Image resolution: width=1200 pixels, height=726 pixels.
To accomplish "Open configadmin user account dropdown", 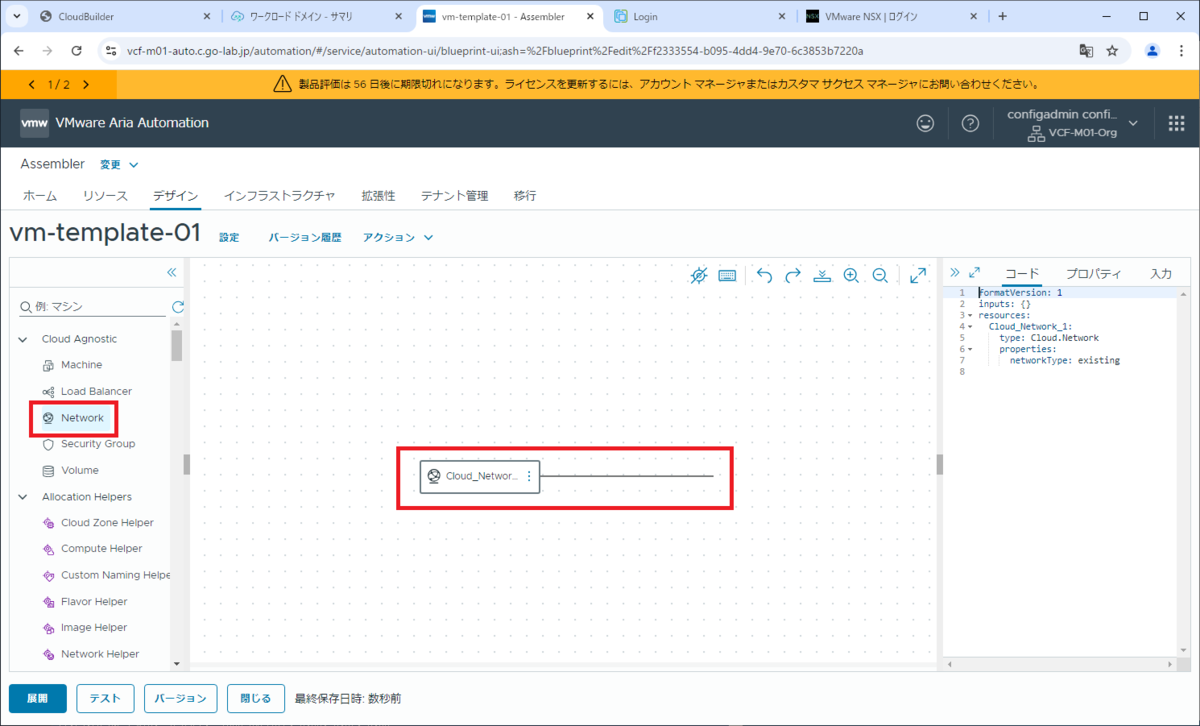I will coord(1072,123).
